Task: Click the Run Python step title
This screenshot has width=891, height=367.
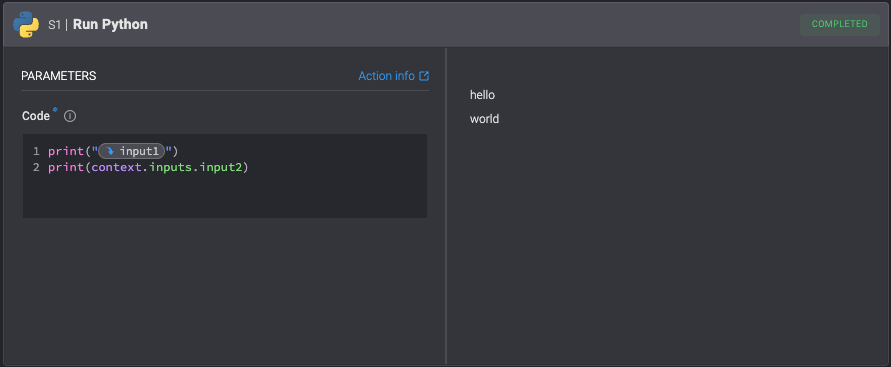Action: [x=110, y=24]
